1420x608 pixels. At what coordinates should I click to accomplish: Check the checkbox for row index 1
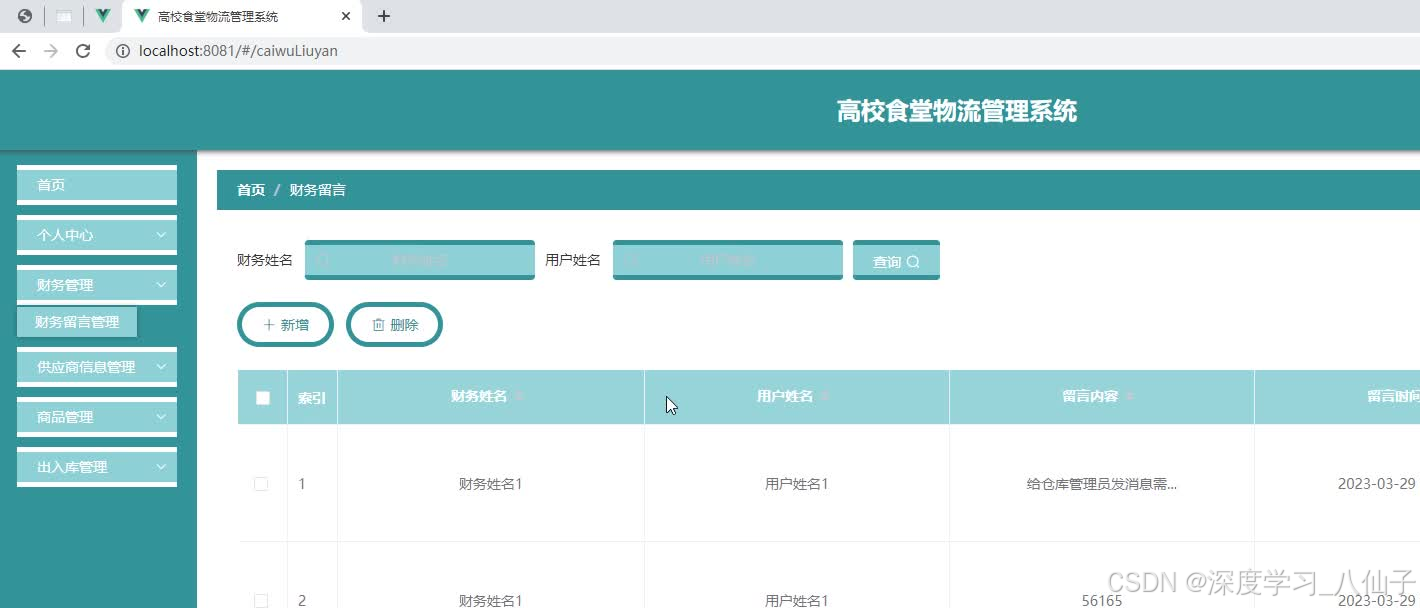(261, 483)
